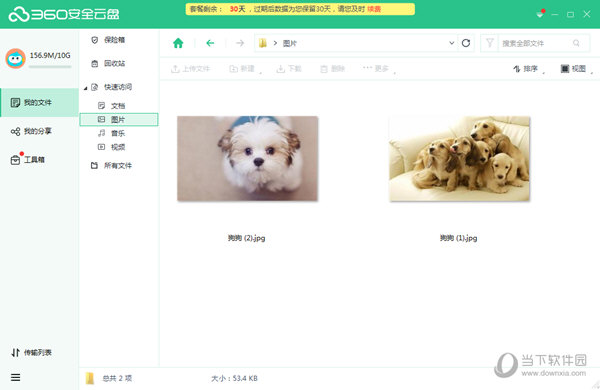600x390 pixels.
Task: Maximize the cloud drive window
Action: (571, 14)
